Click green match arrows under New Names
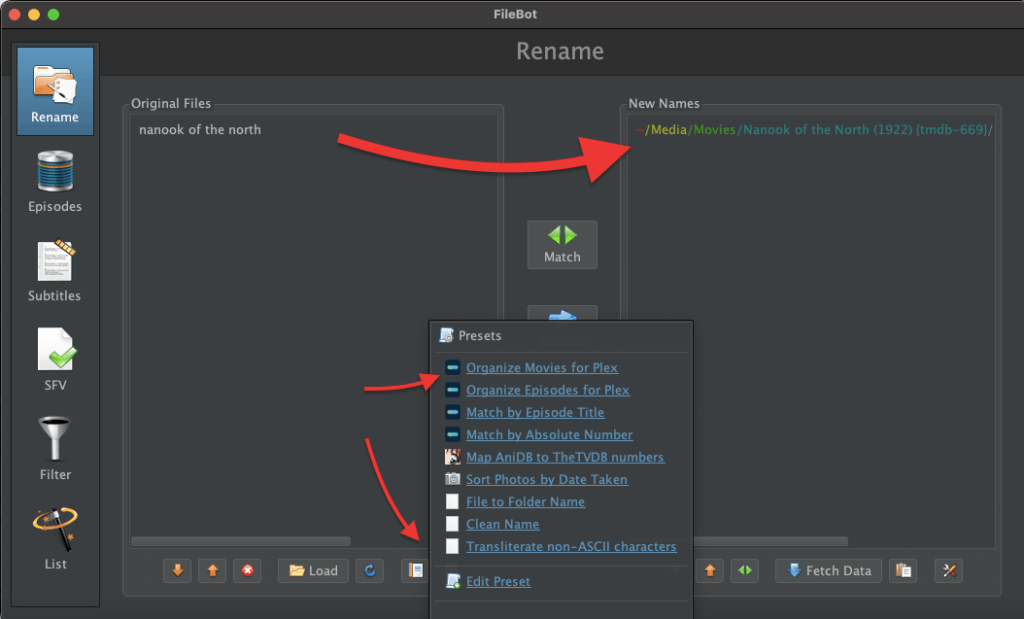This screenshot has height=619, width=1024. pyautogui.click(x=744, y=571)
